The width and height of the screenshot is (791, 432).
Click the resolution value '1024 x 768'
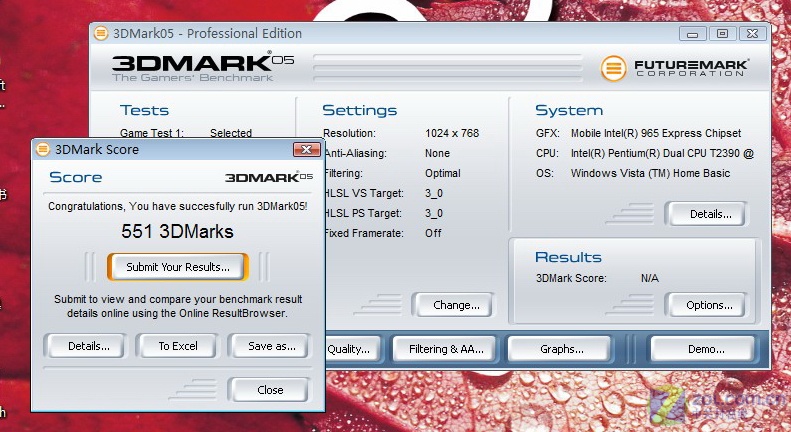(452, 133)
